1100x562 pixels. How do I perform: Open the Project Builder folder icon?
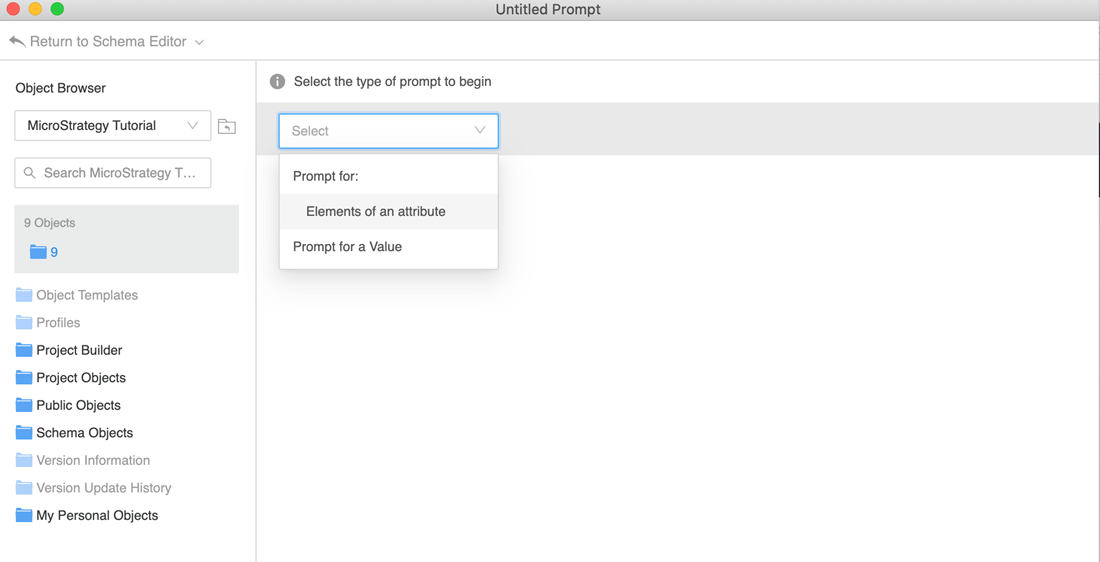pos(24,350)
